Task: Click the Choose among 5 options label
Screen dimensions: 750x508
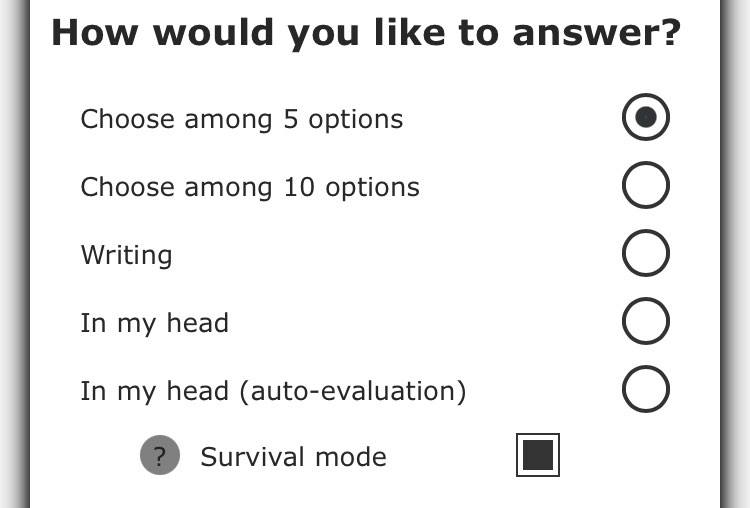Action: pos(242,119)
